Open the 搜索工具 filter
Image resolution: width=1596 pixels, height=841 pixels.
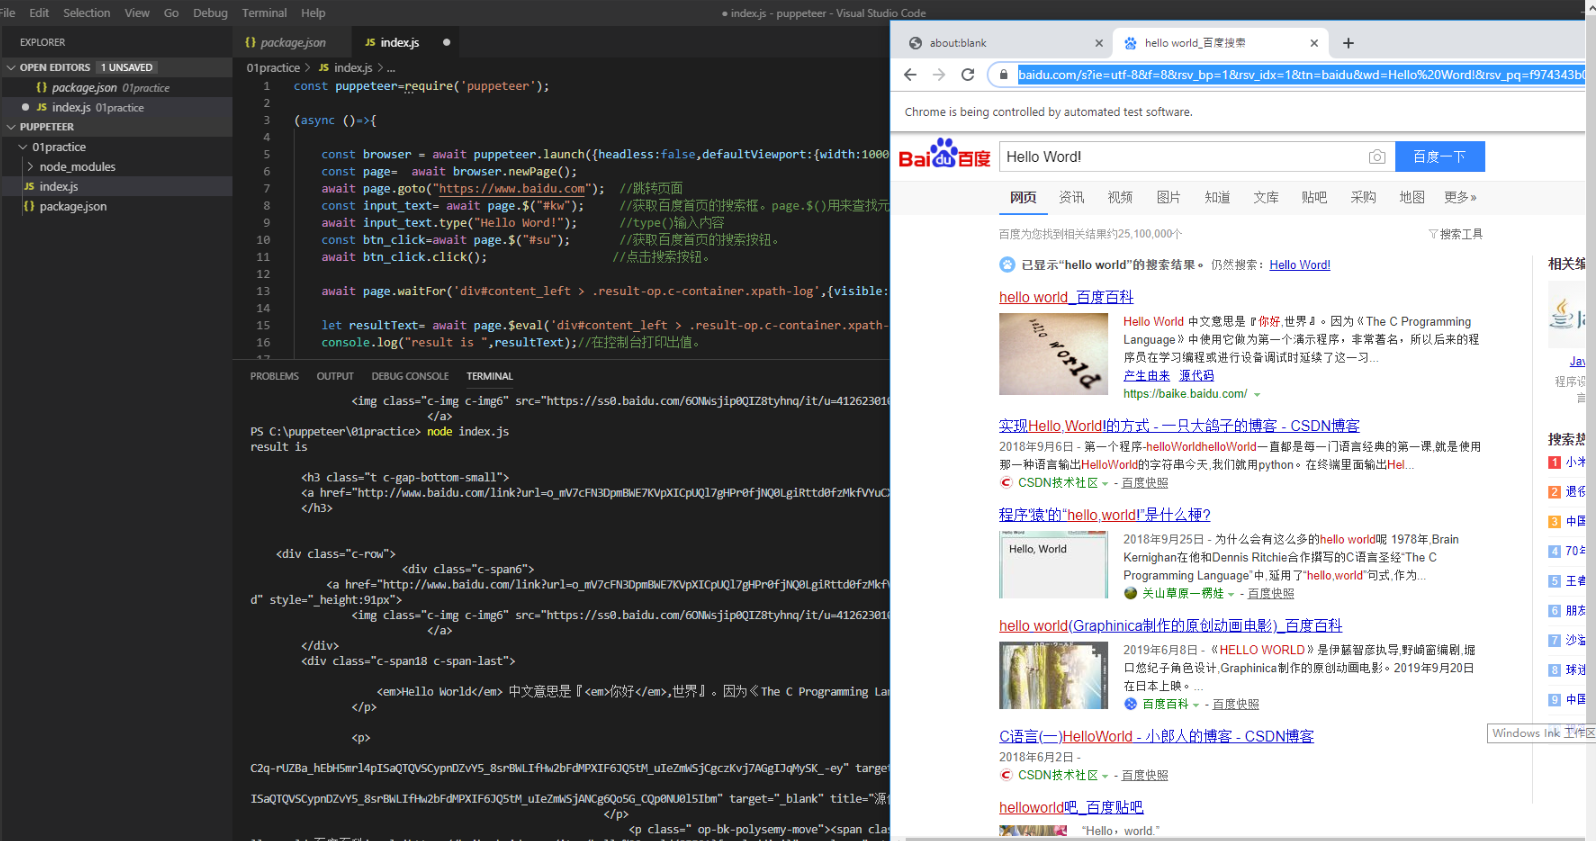[x=1456, y=234]
